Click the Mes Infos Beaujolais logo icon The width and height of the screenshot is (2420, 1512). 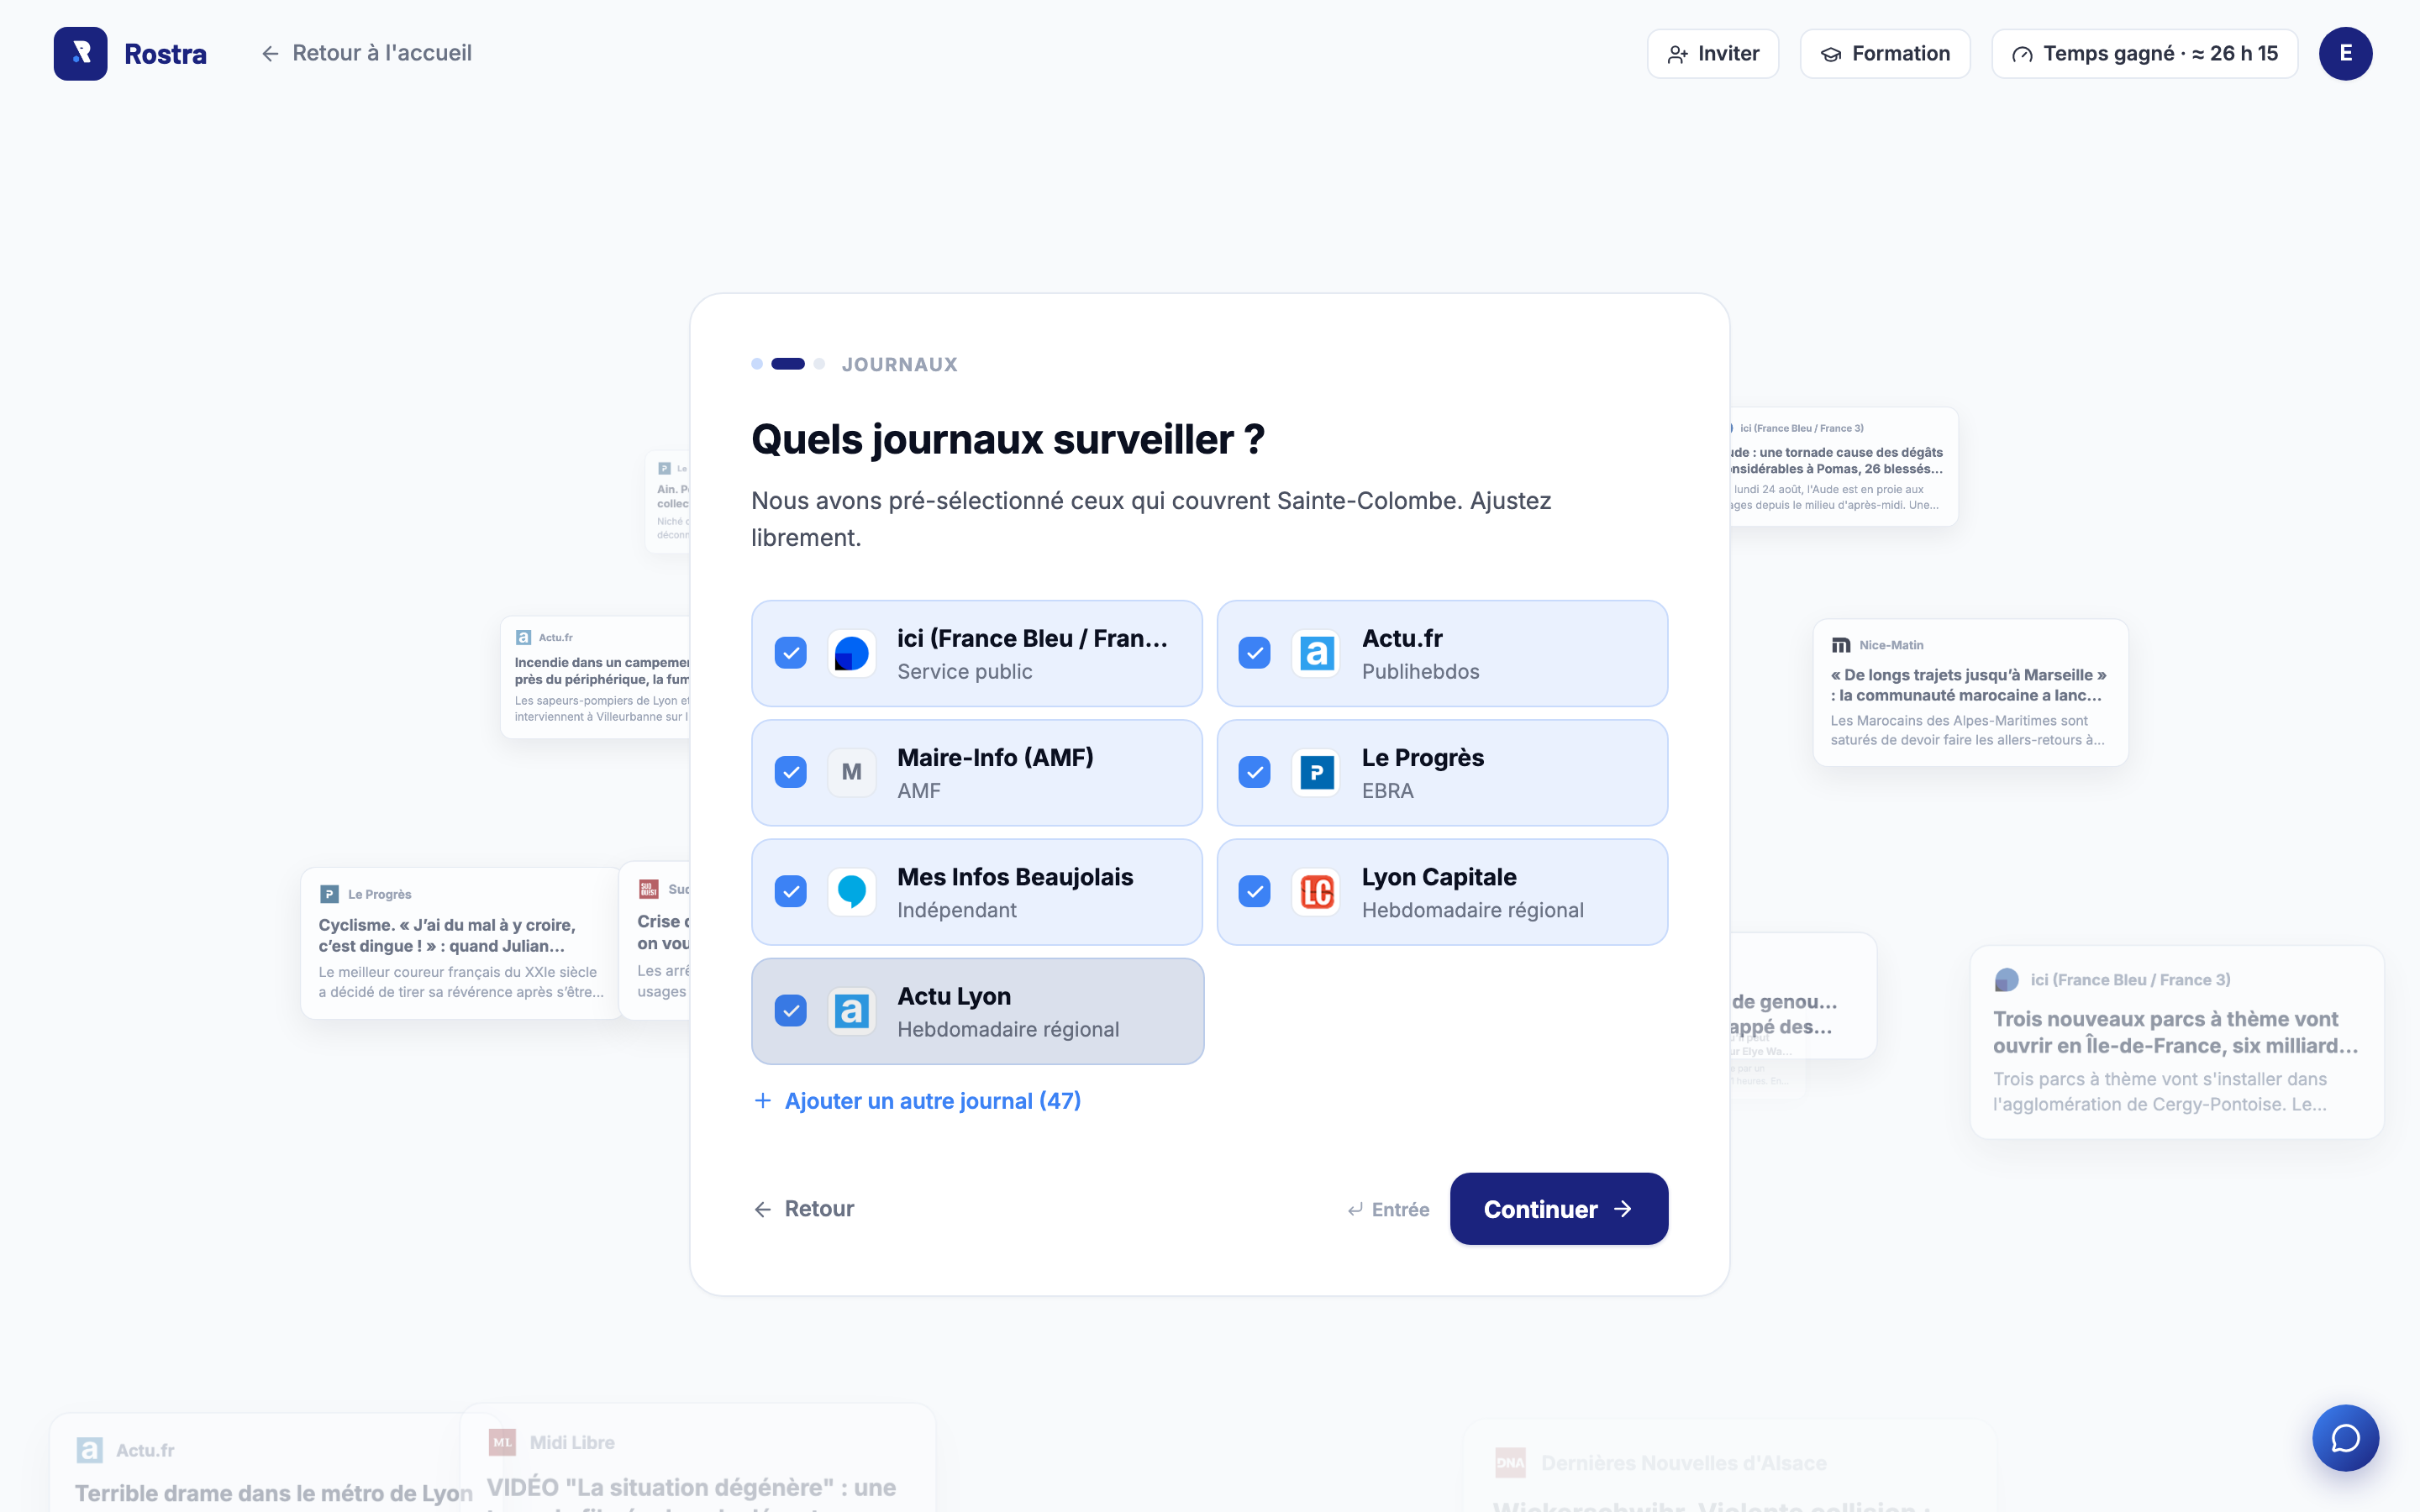click(852, 892)
